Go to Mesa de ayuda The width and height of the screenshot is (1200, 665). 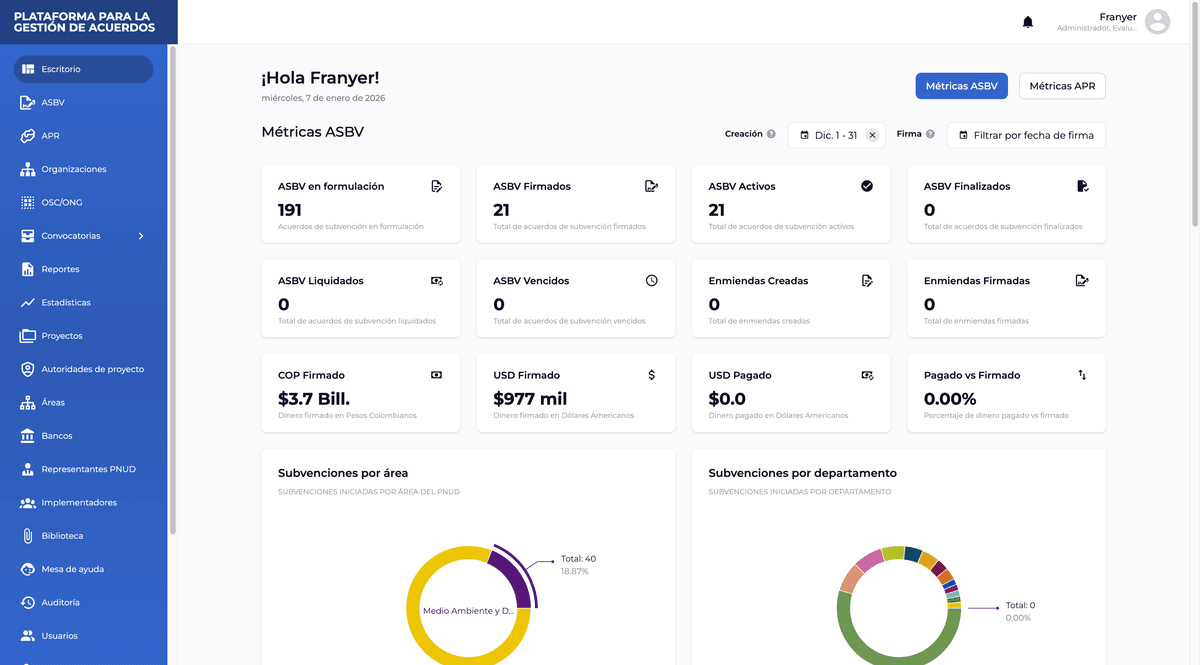[72, 569]
